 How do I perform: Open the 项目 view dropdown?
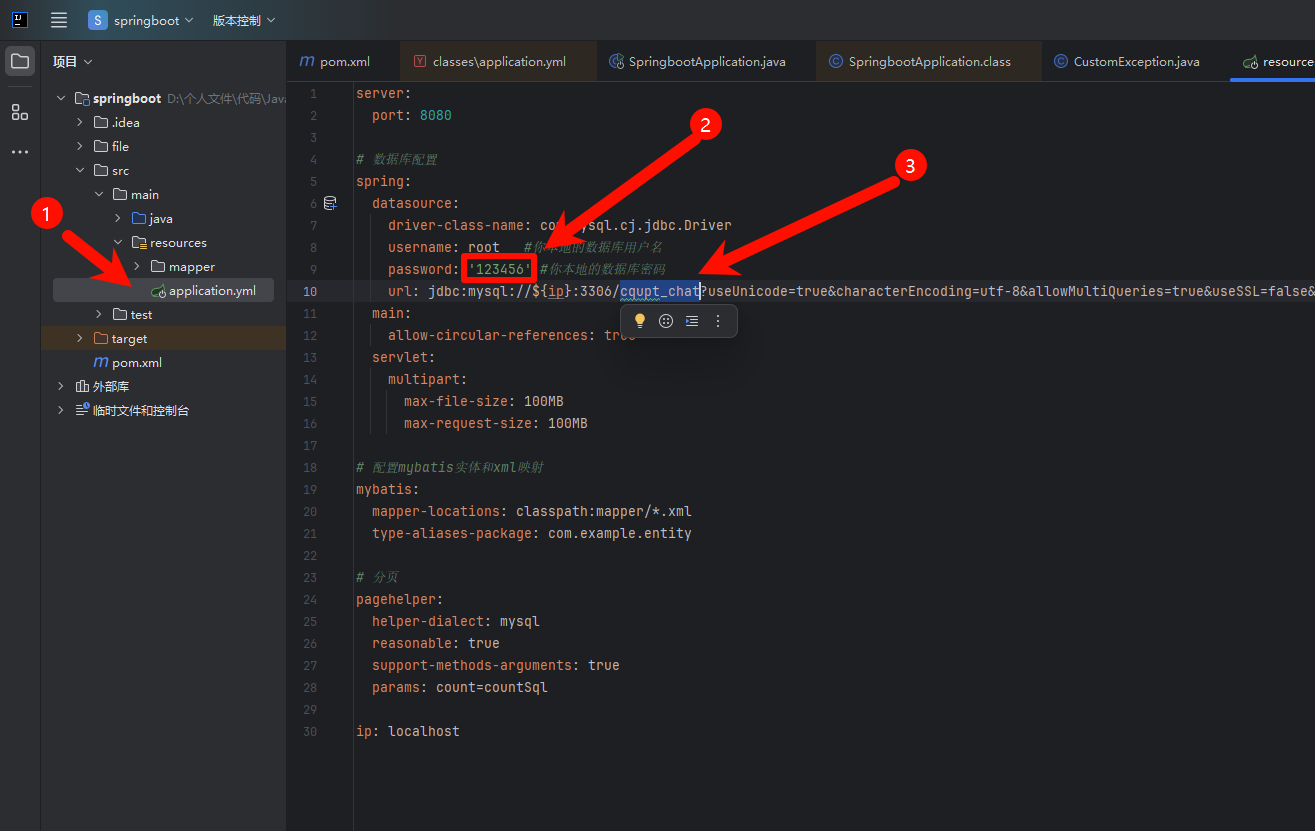pos(73,61)
